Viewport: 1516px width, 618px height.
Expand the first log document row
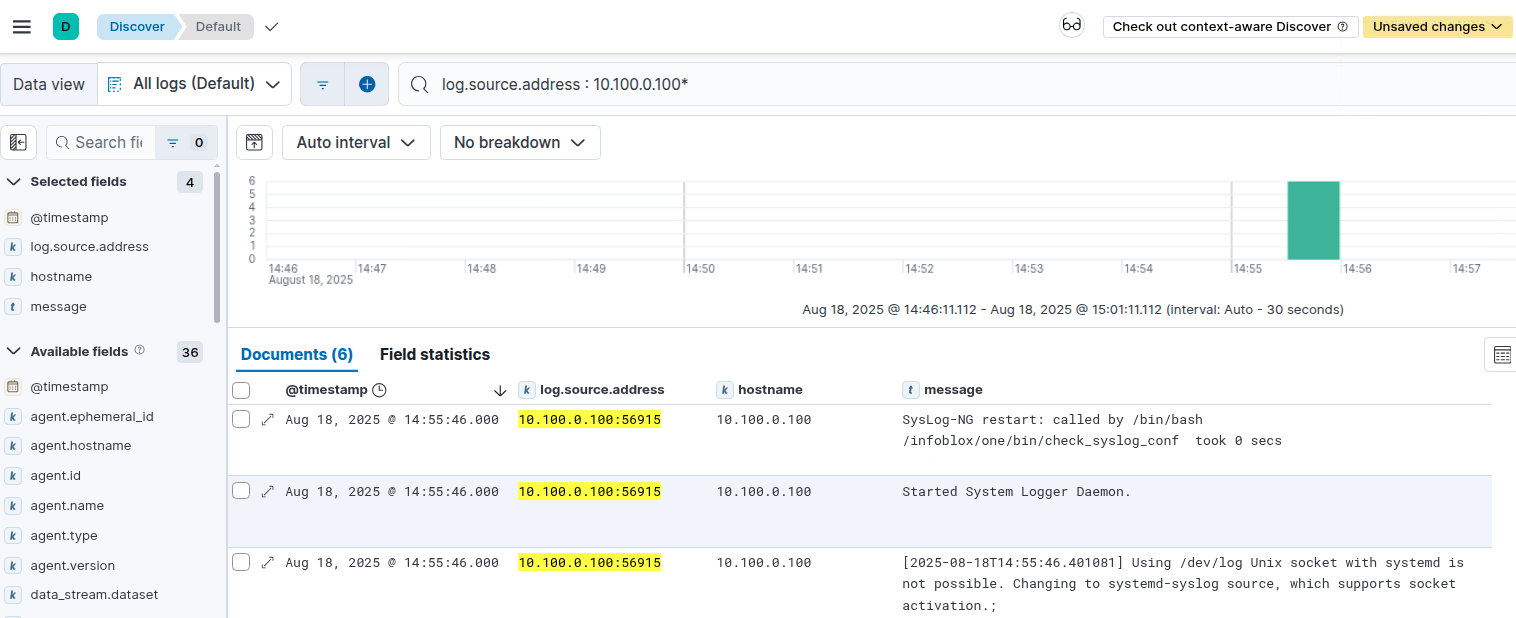coord(267,420)
